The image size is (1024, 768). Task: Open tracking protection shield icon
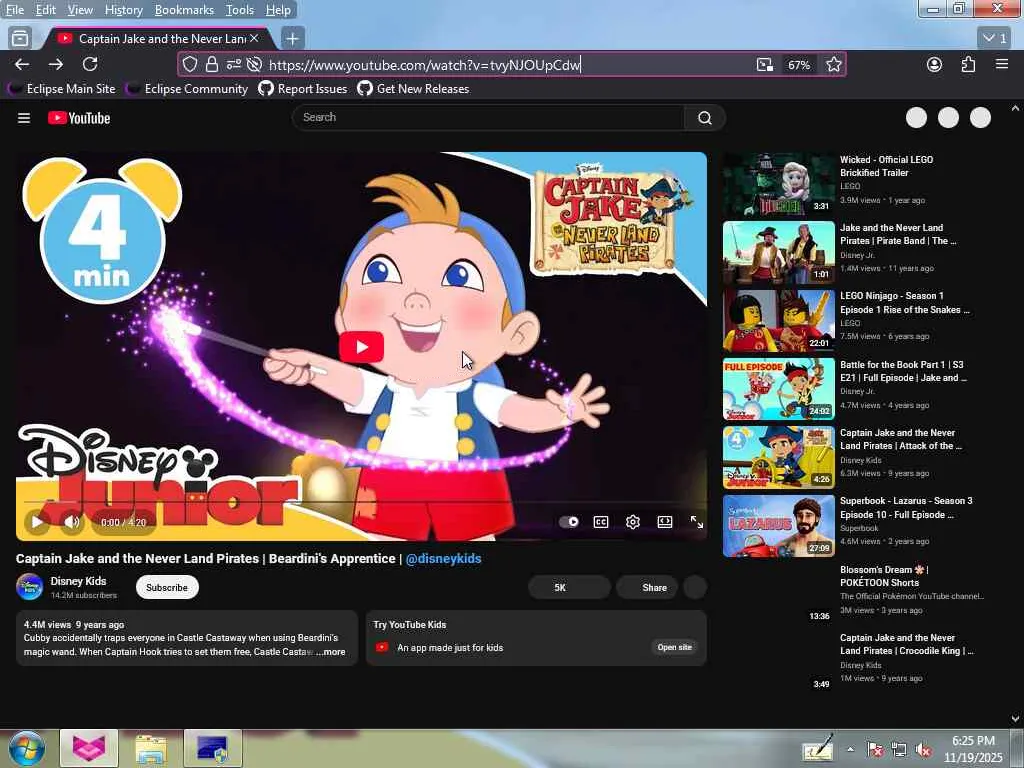click(189, 65)
